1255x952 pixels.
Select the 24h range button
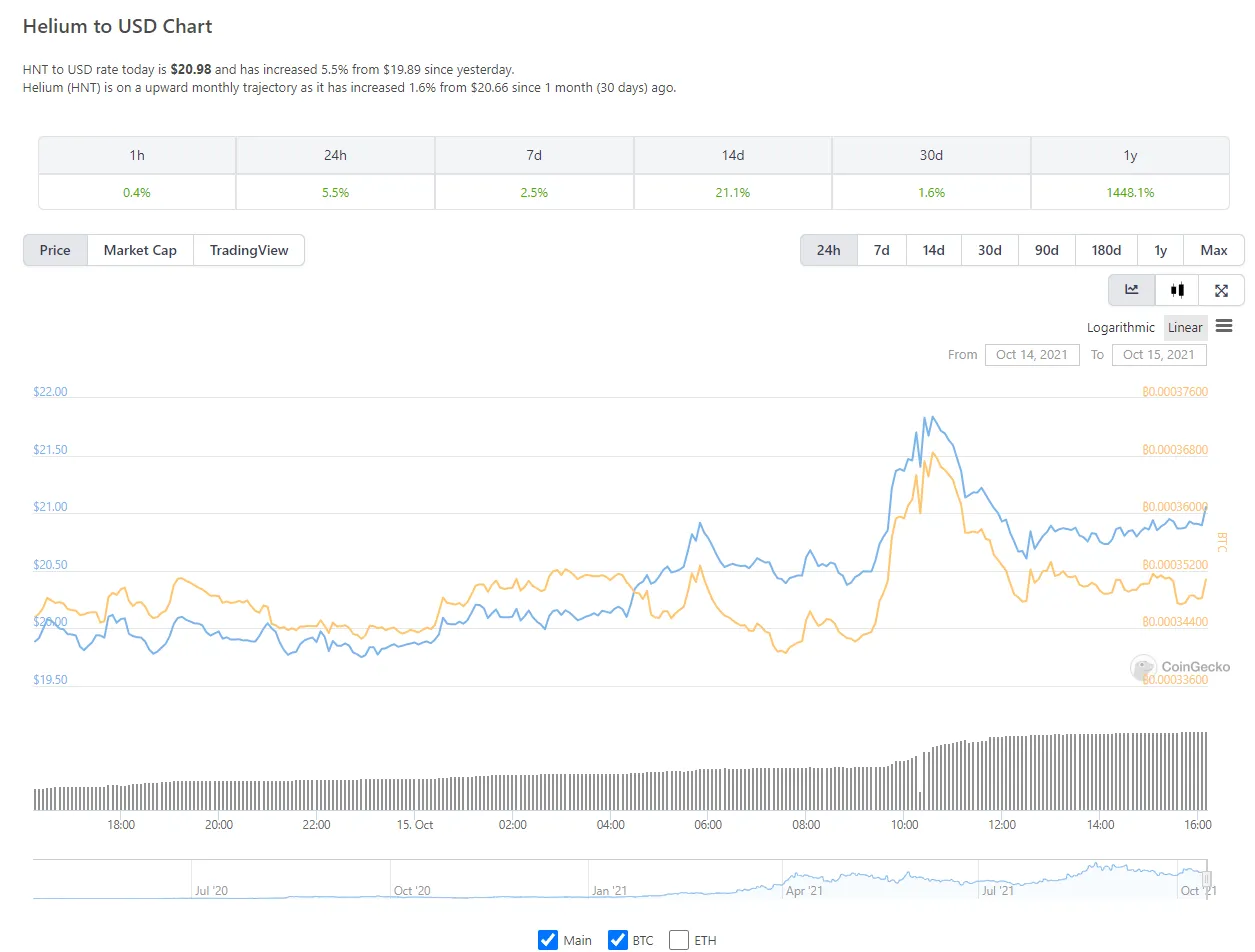coord(828,250)
